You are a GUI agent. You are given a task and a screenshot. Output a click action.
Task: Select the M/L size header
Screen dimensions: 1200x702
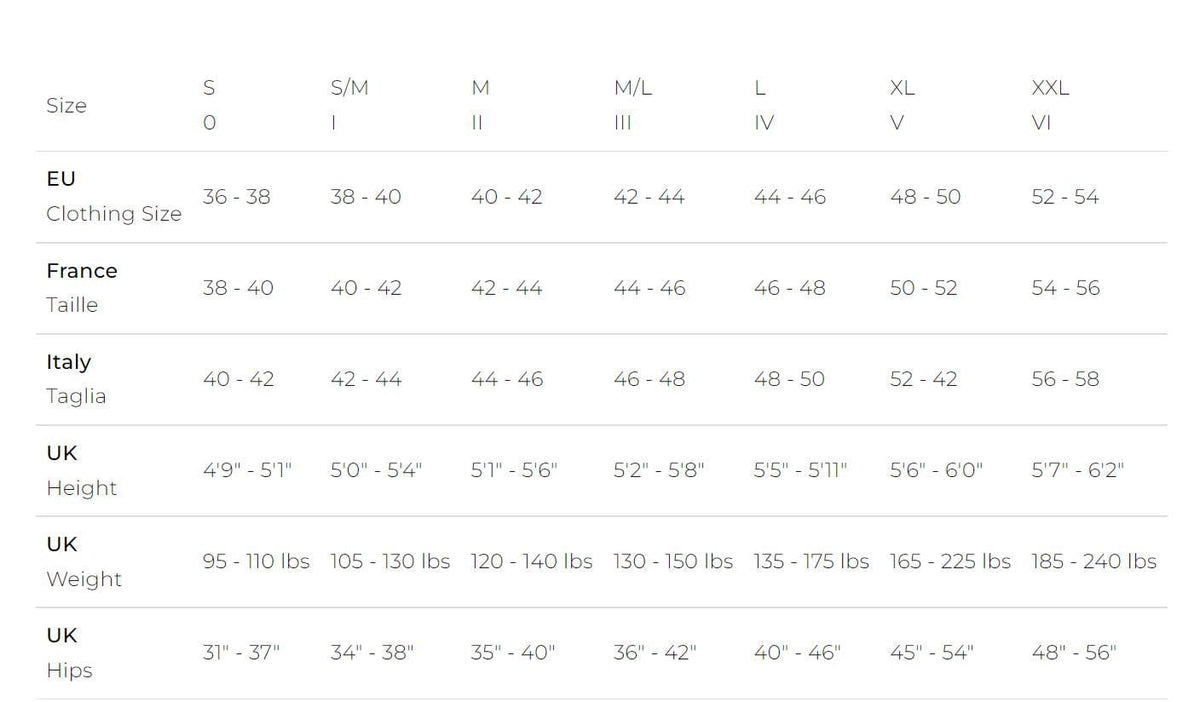[632, 105]
